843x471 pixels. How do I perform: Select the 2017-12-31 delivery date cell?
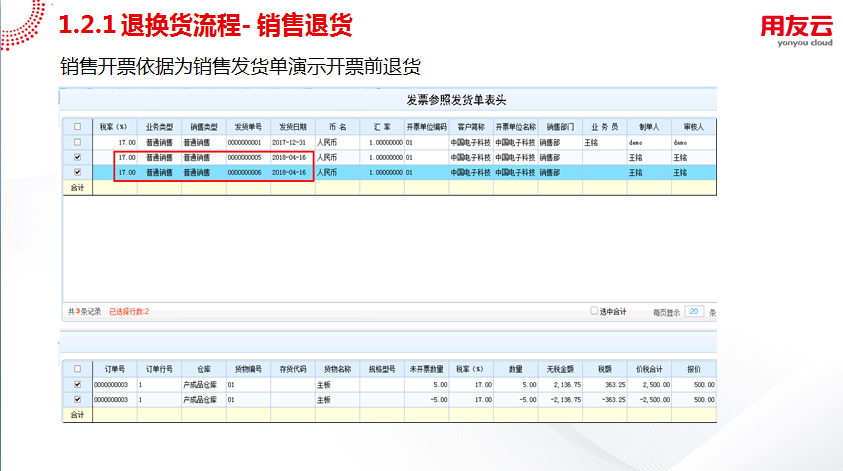click(292, 142)
